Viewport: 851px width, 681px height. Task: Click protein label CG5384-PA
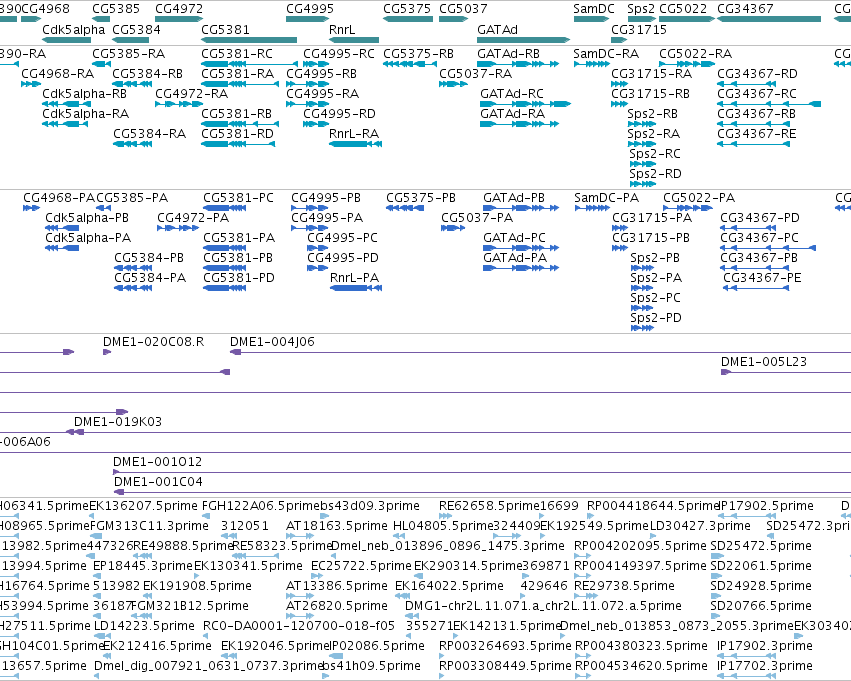[150, 277]
